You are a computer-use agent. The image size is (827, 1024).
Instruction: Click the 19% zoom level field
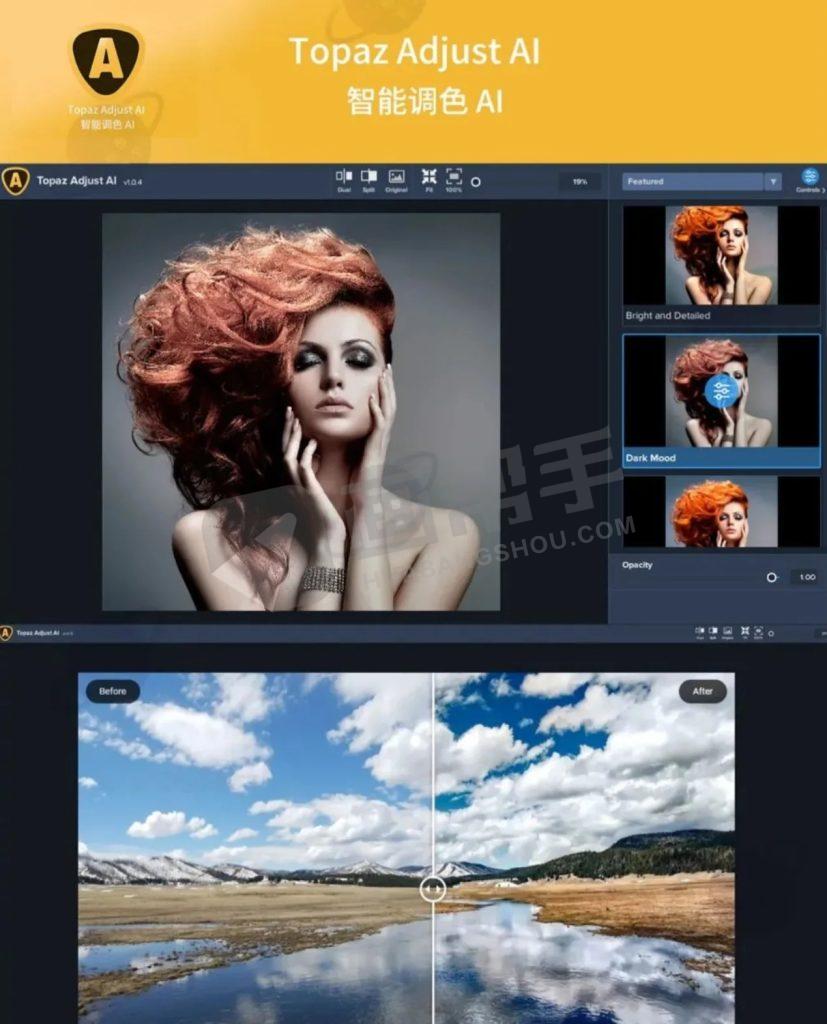(580, 182)
